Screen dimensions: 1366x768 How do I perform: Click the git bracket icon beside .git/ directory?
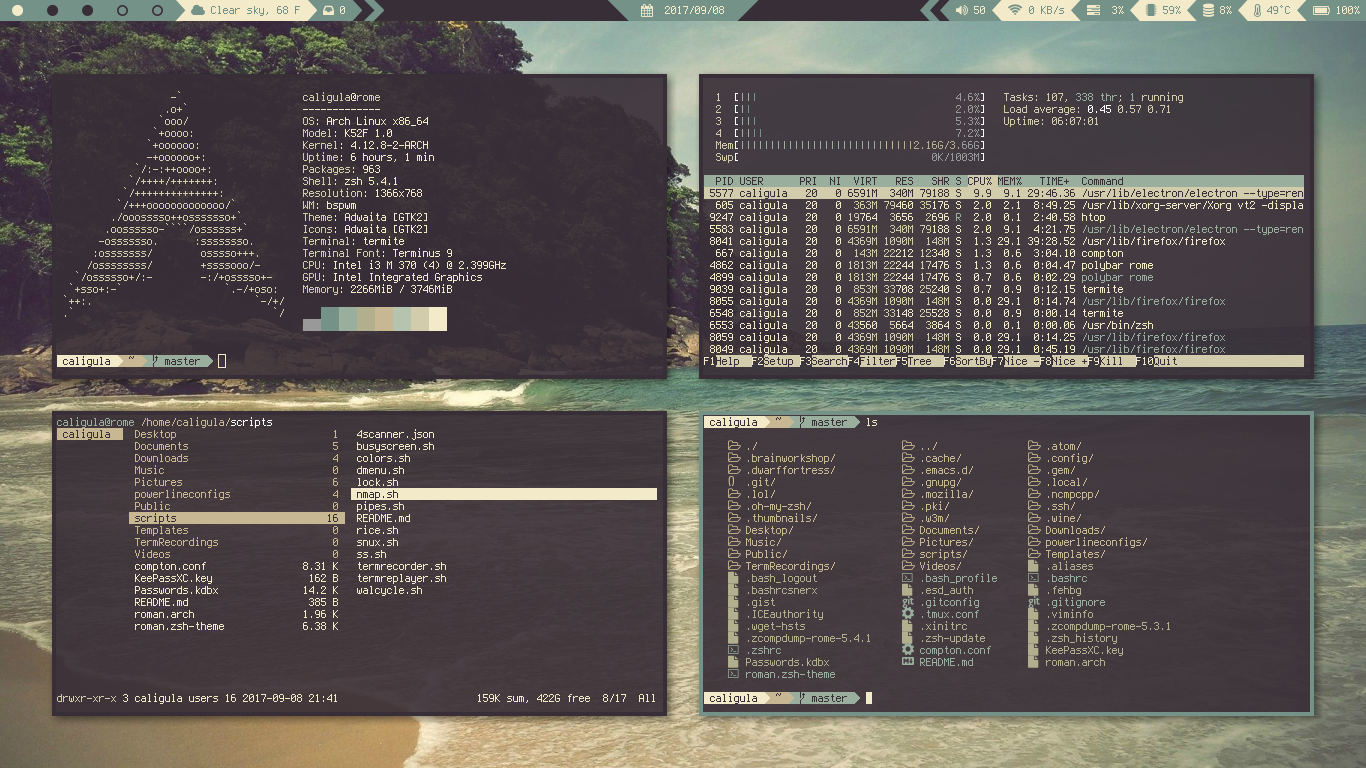point(732,482)
